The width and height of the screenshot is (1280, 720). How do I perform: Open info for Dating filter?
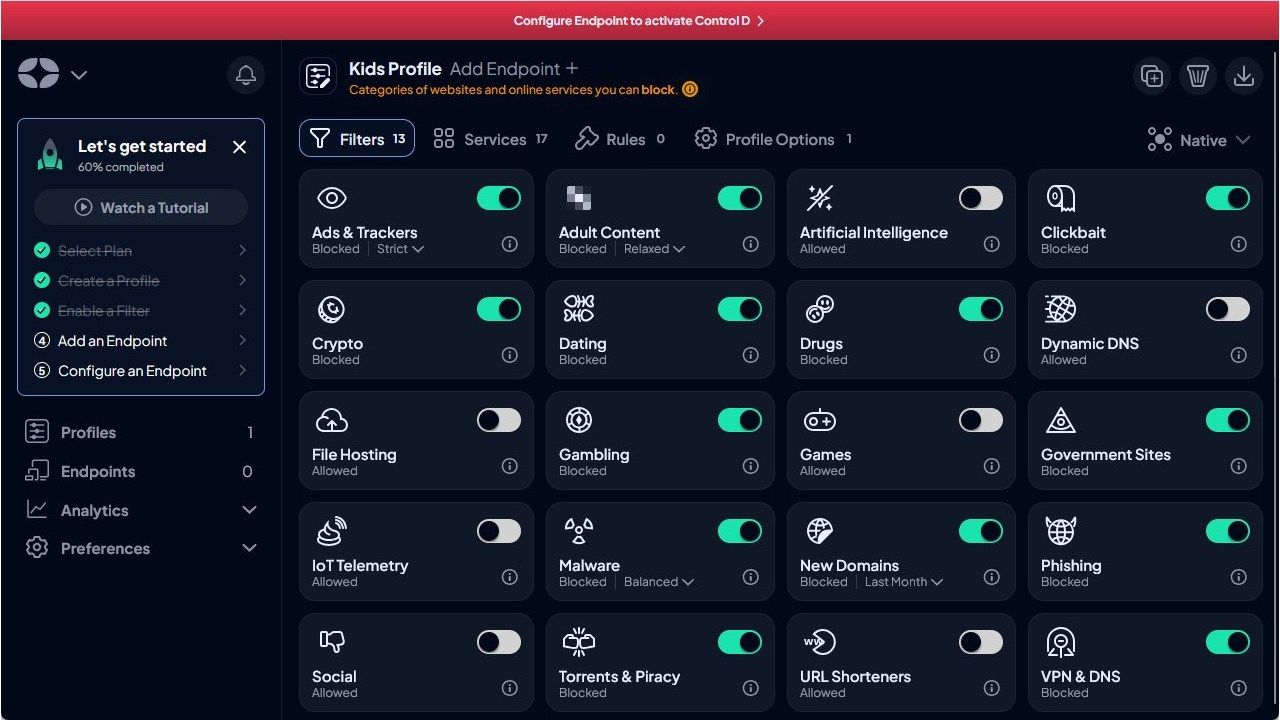tap(751, 355)
